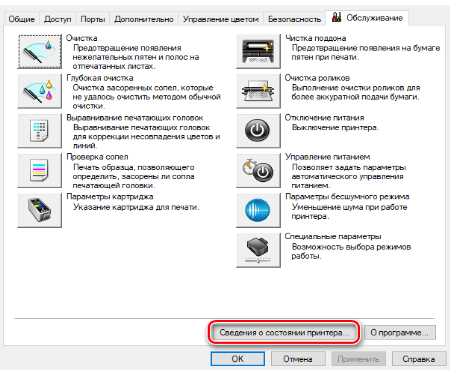
Task: Click Выравнивание печатающих головок heading text
Action: coord(135,117)
